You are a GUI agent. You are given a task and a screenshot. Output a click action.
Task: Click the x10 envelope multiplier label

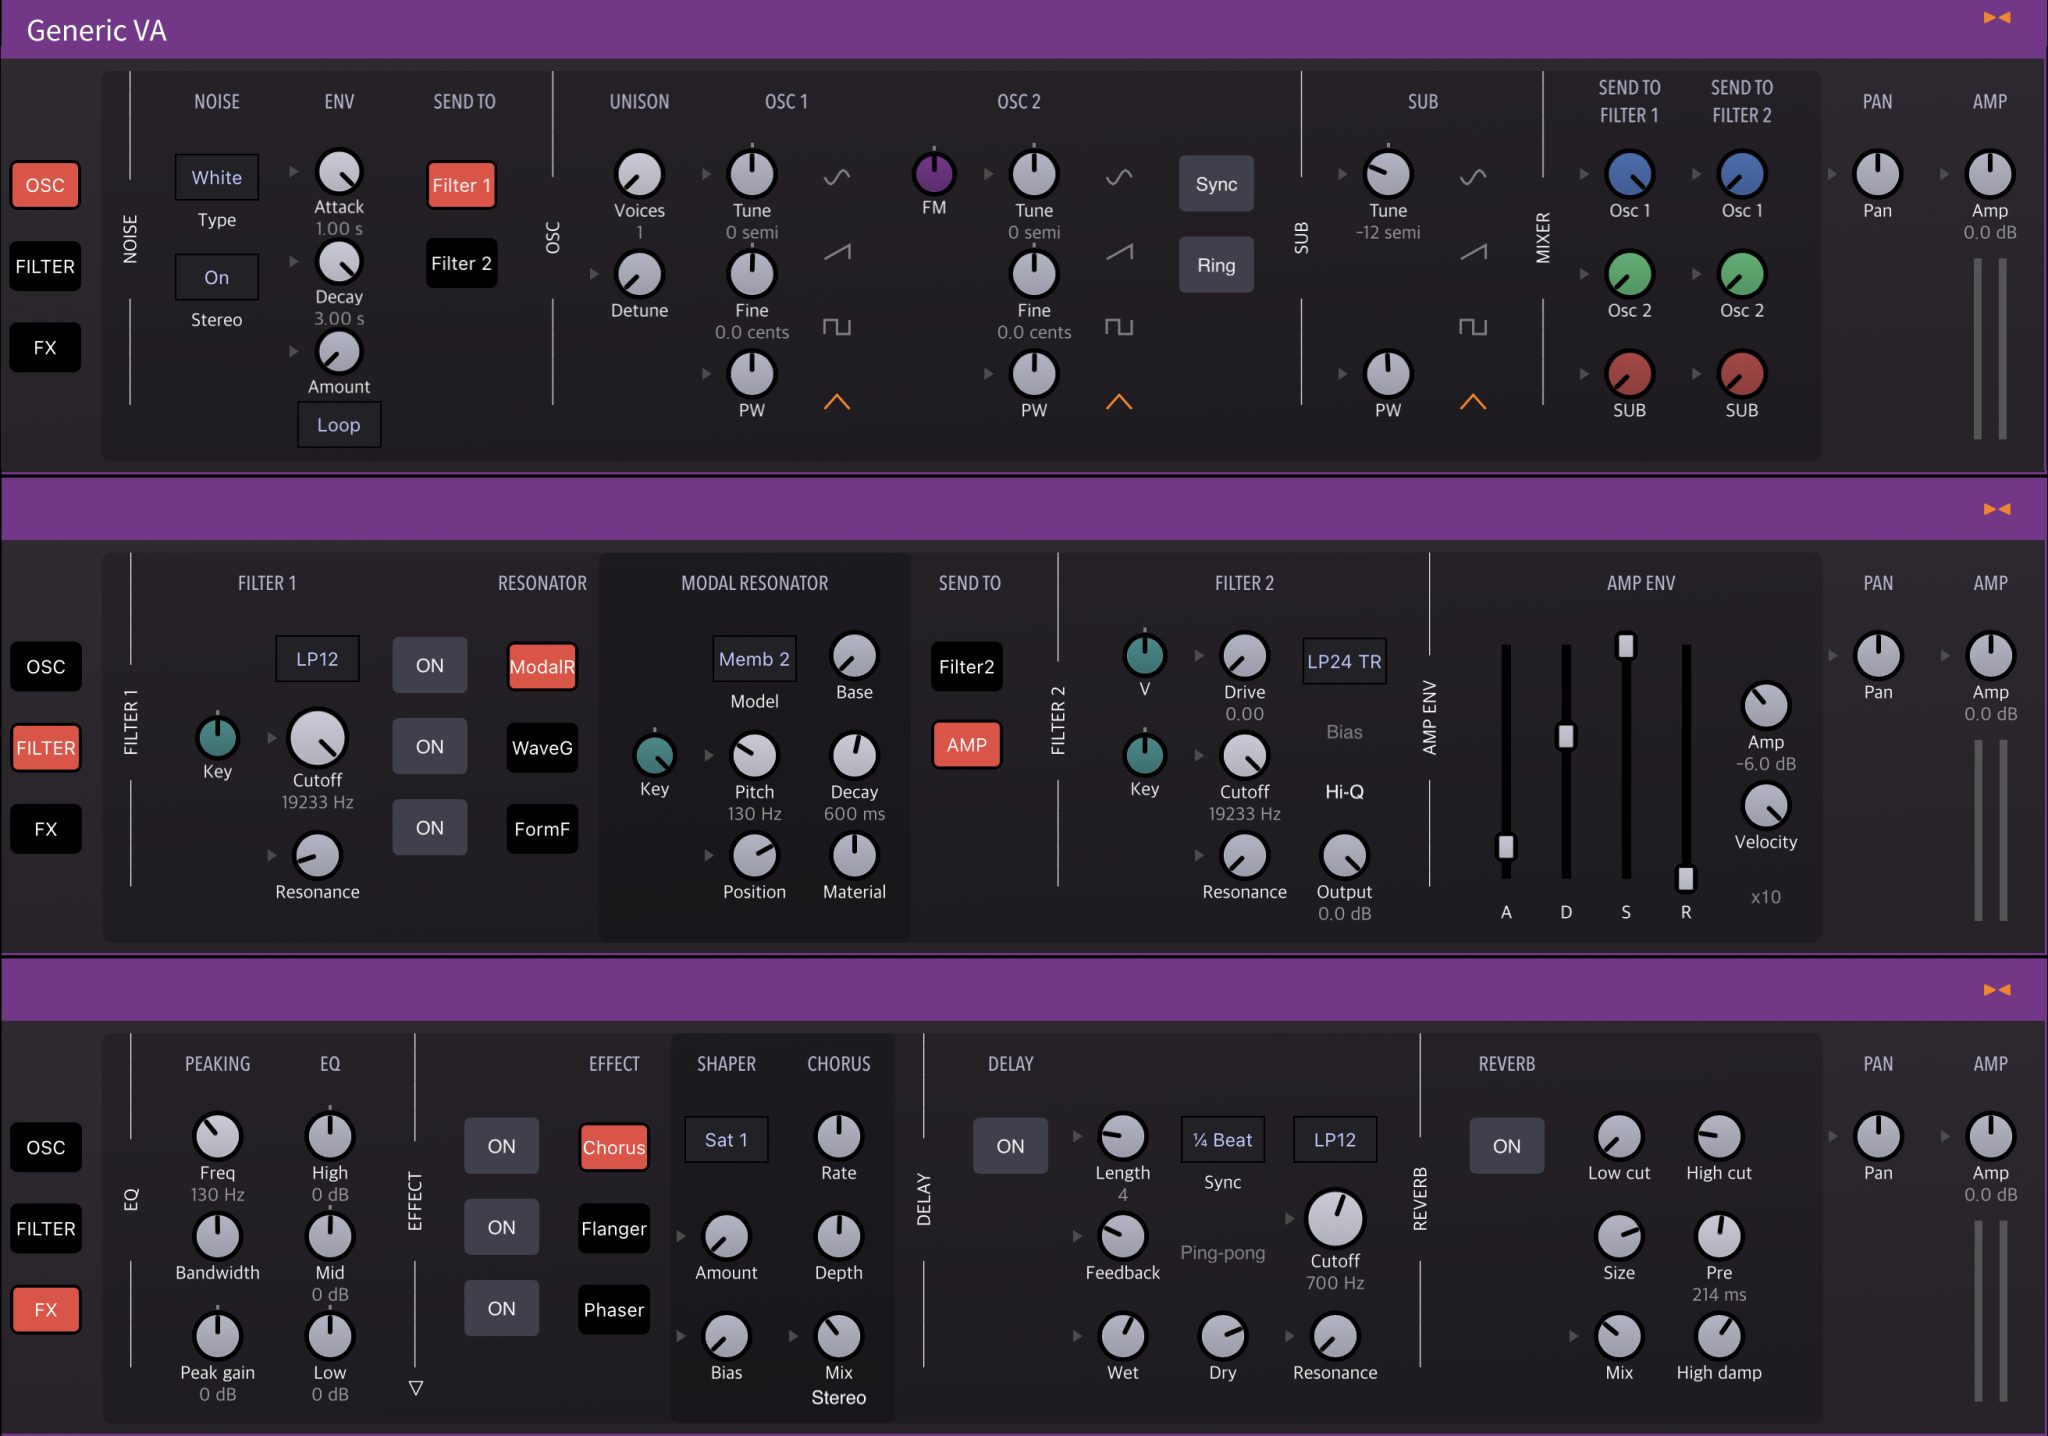tap(1766, 897)
